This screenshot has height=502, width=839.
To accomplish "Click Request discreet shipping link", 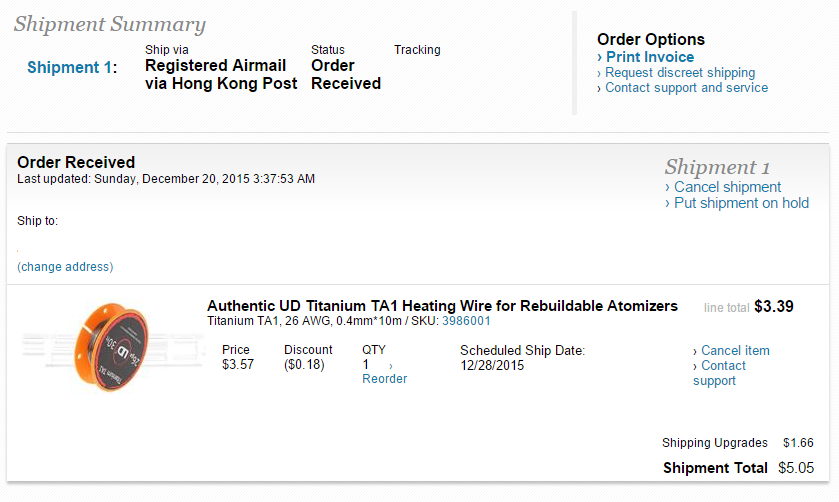I will tap(680, 73).
